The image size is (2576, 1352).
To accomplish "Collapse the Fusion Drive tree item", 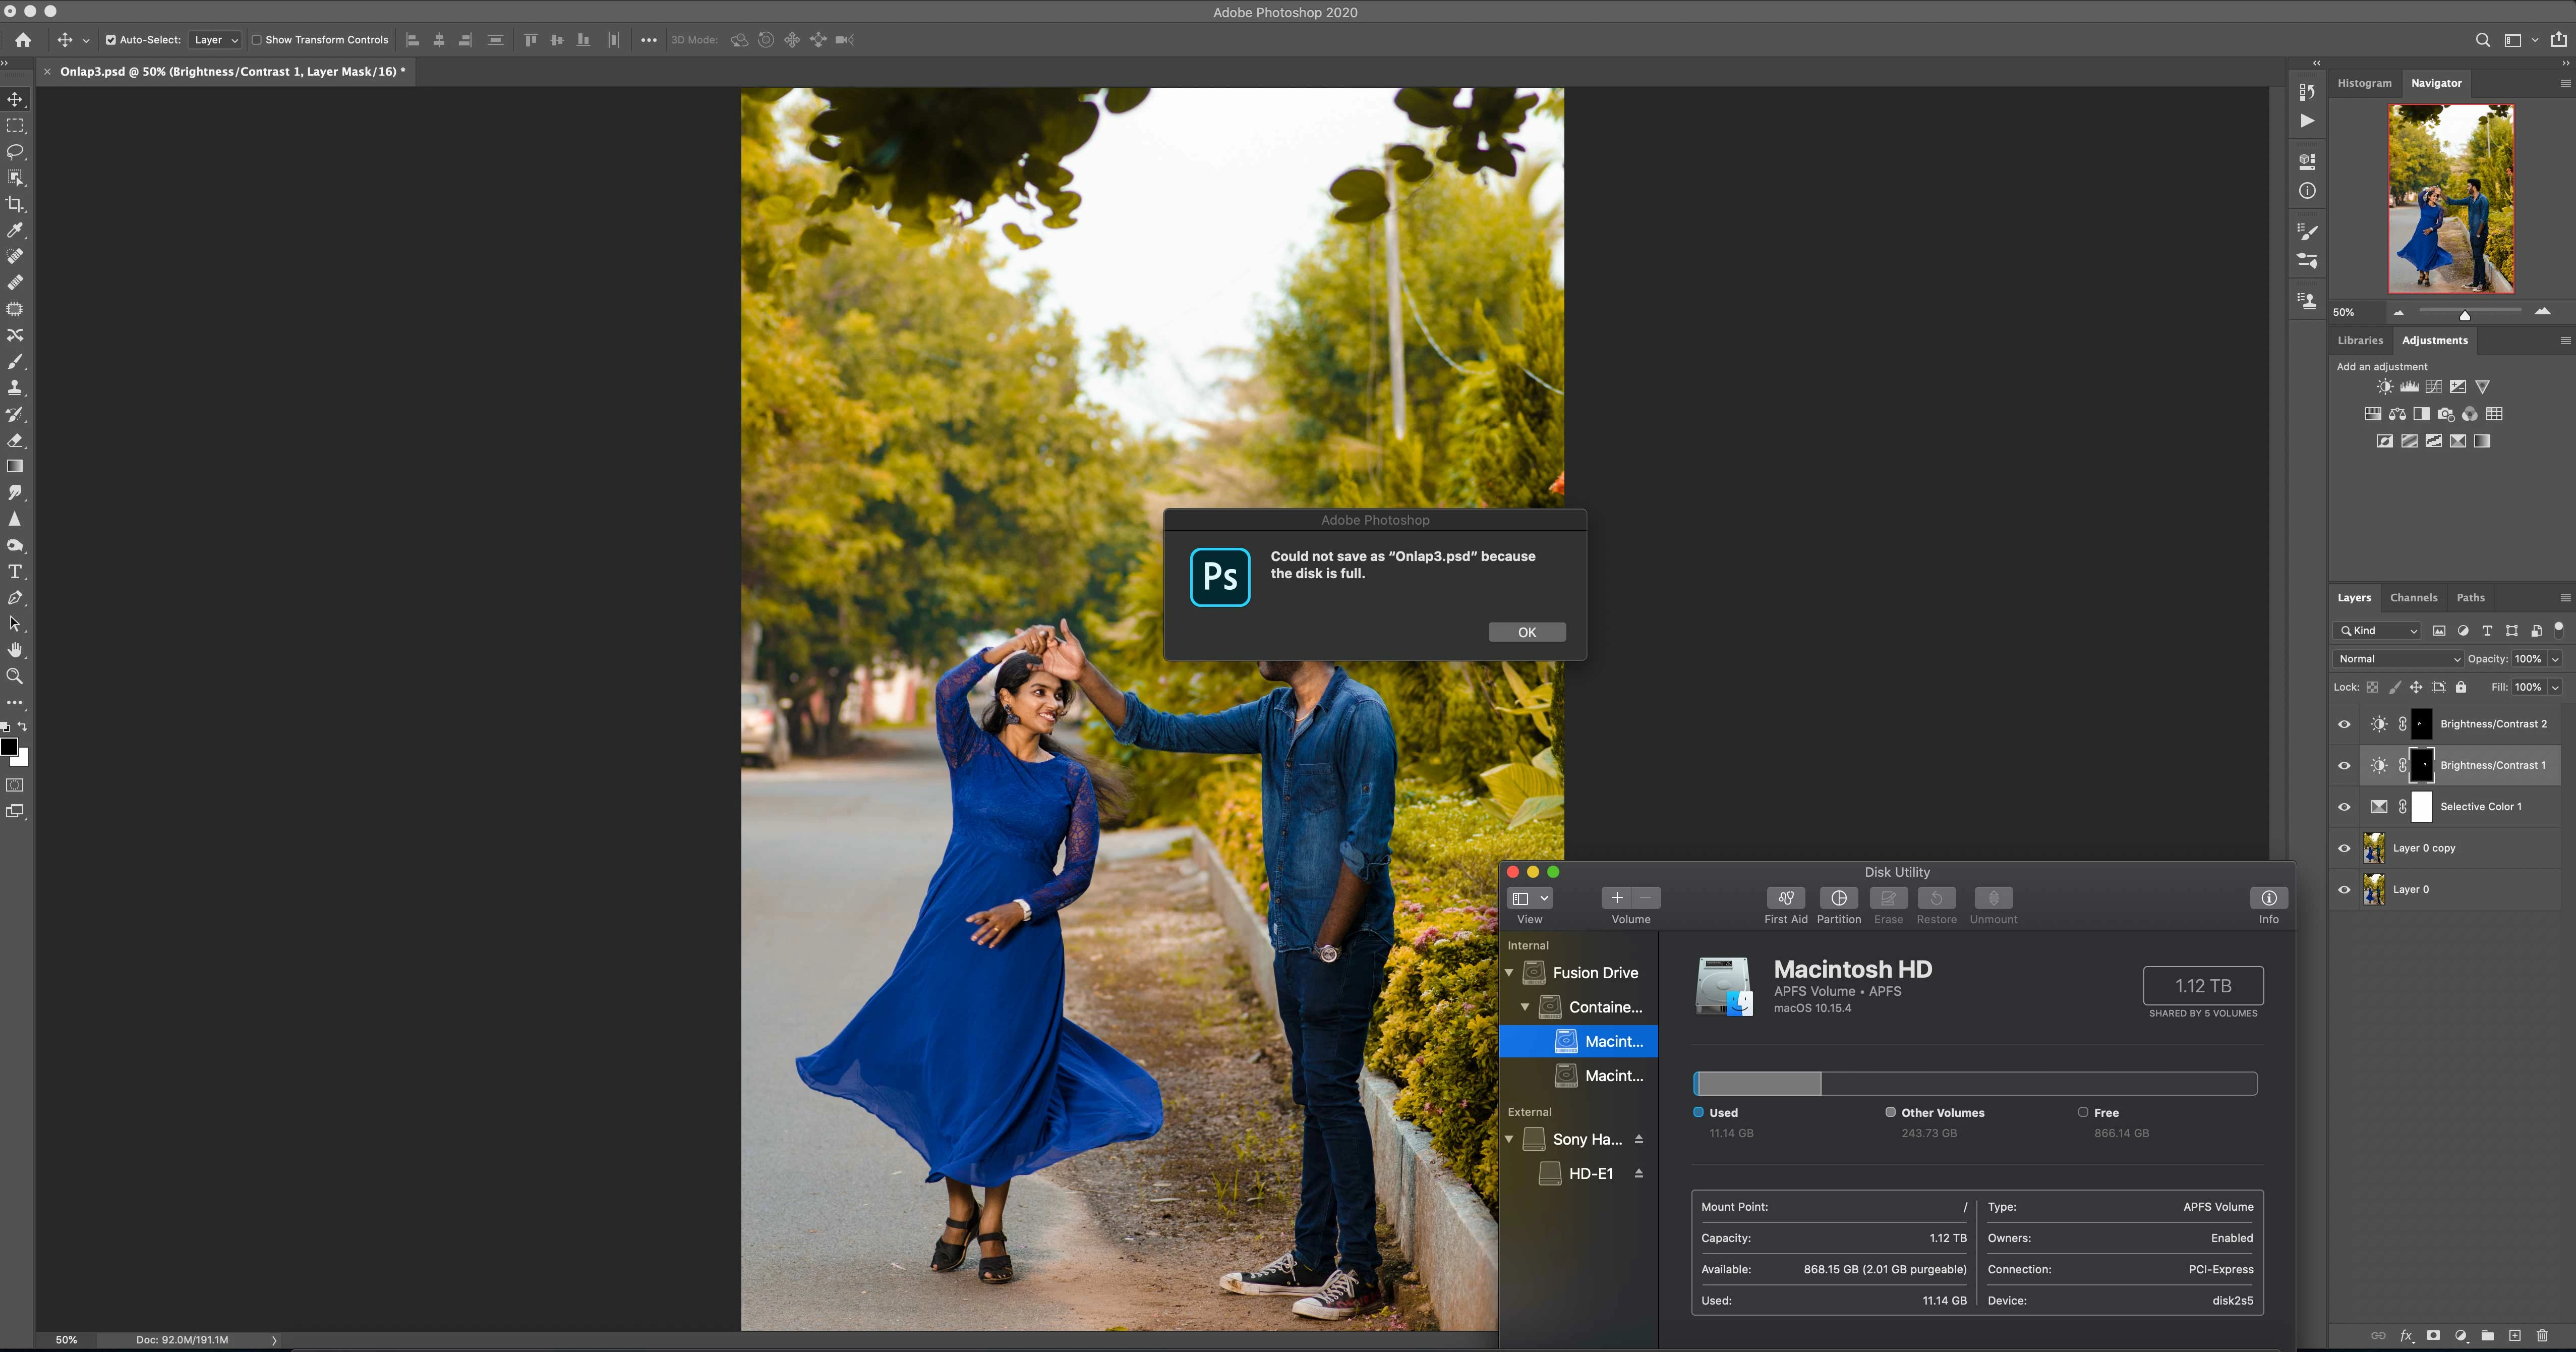I will pyautogui.click(x=1509, y=972).
